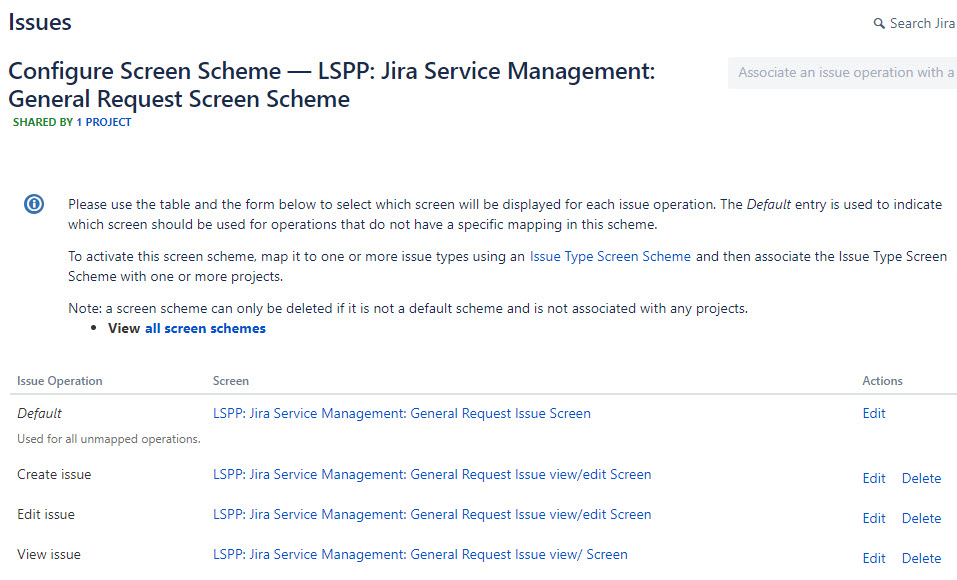Click Edit in the Default row
957x580 pixels.
click(874, 413)
